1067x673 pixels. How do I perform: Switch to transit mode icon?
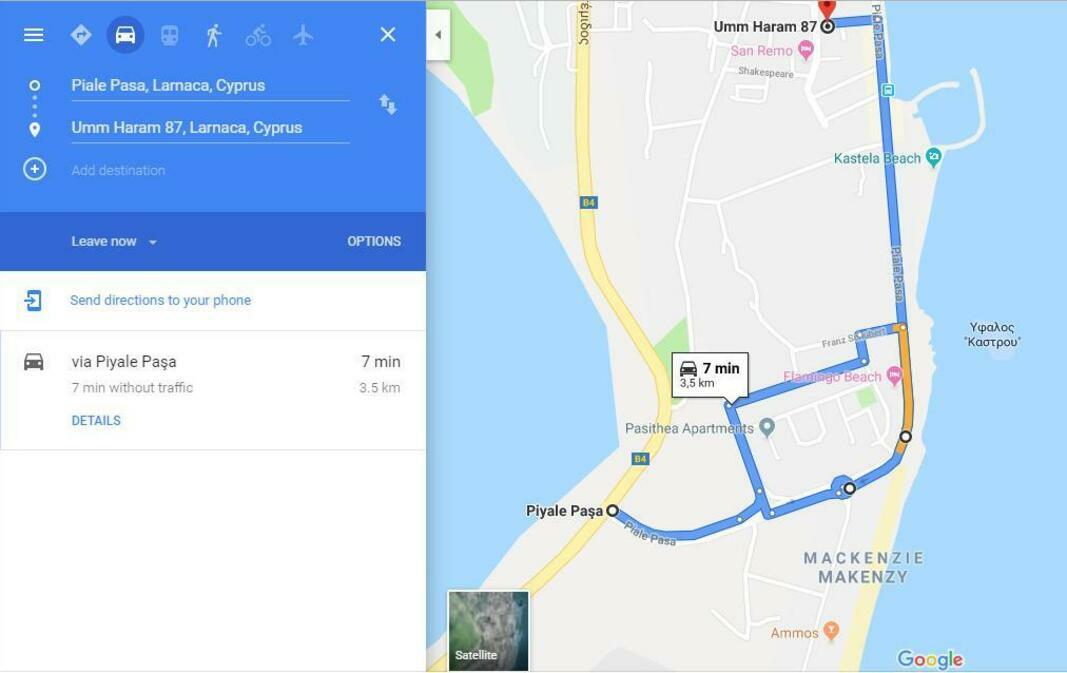pos(169,35)
